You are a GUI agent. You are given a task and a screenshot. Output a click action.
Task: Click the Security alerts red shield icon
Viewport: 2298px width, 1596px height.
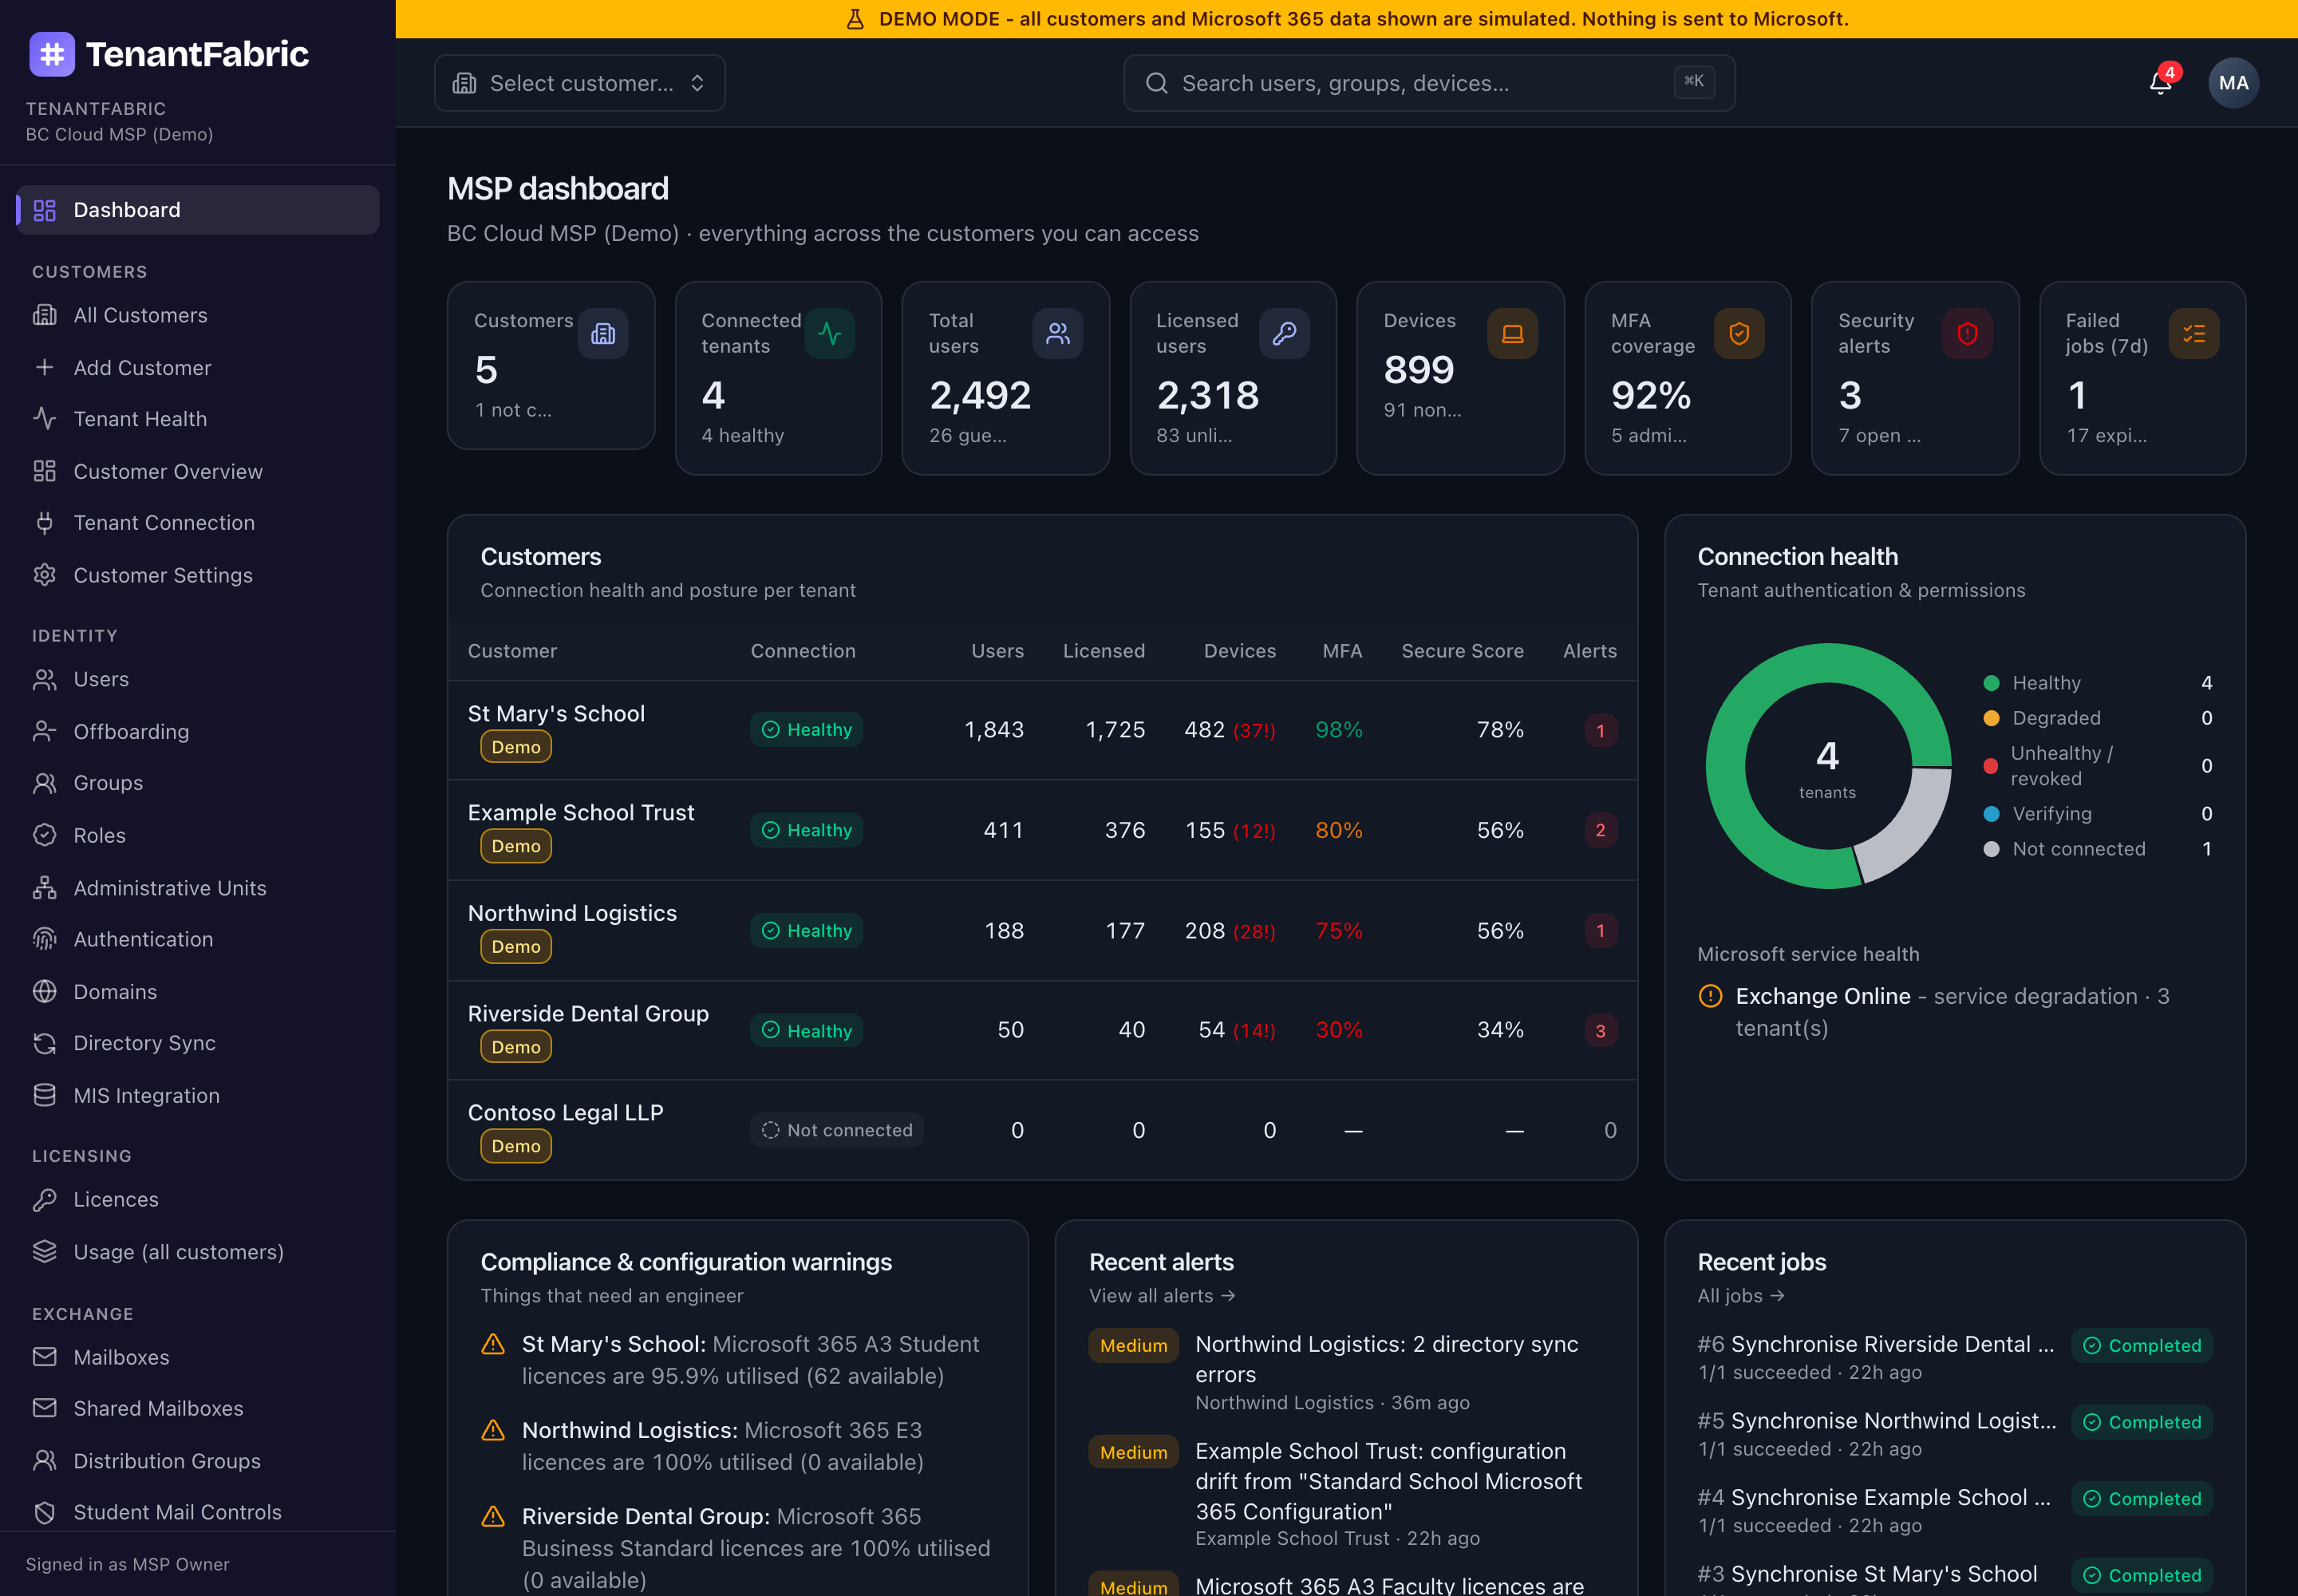(1967, 334)
